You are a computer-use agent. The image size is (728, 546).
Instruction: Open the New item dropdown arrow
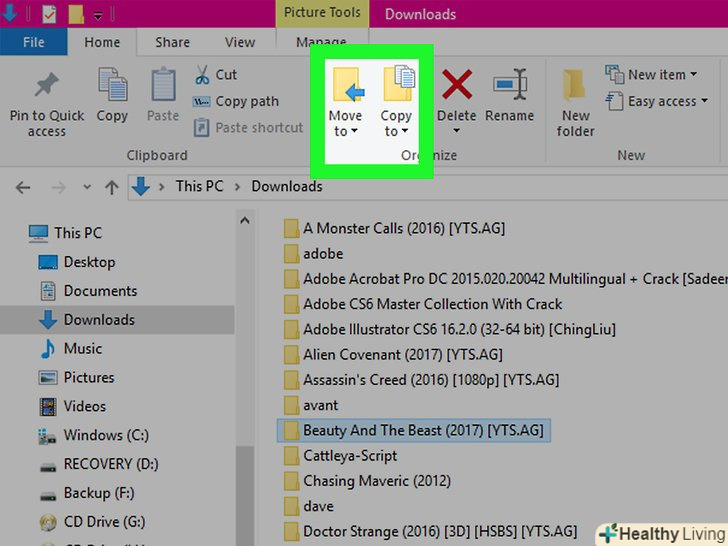click(x=694, y=74)
